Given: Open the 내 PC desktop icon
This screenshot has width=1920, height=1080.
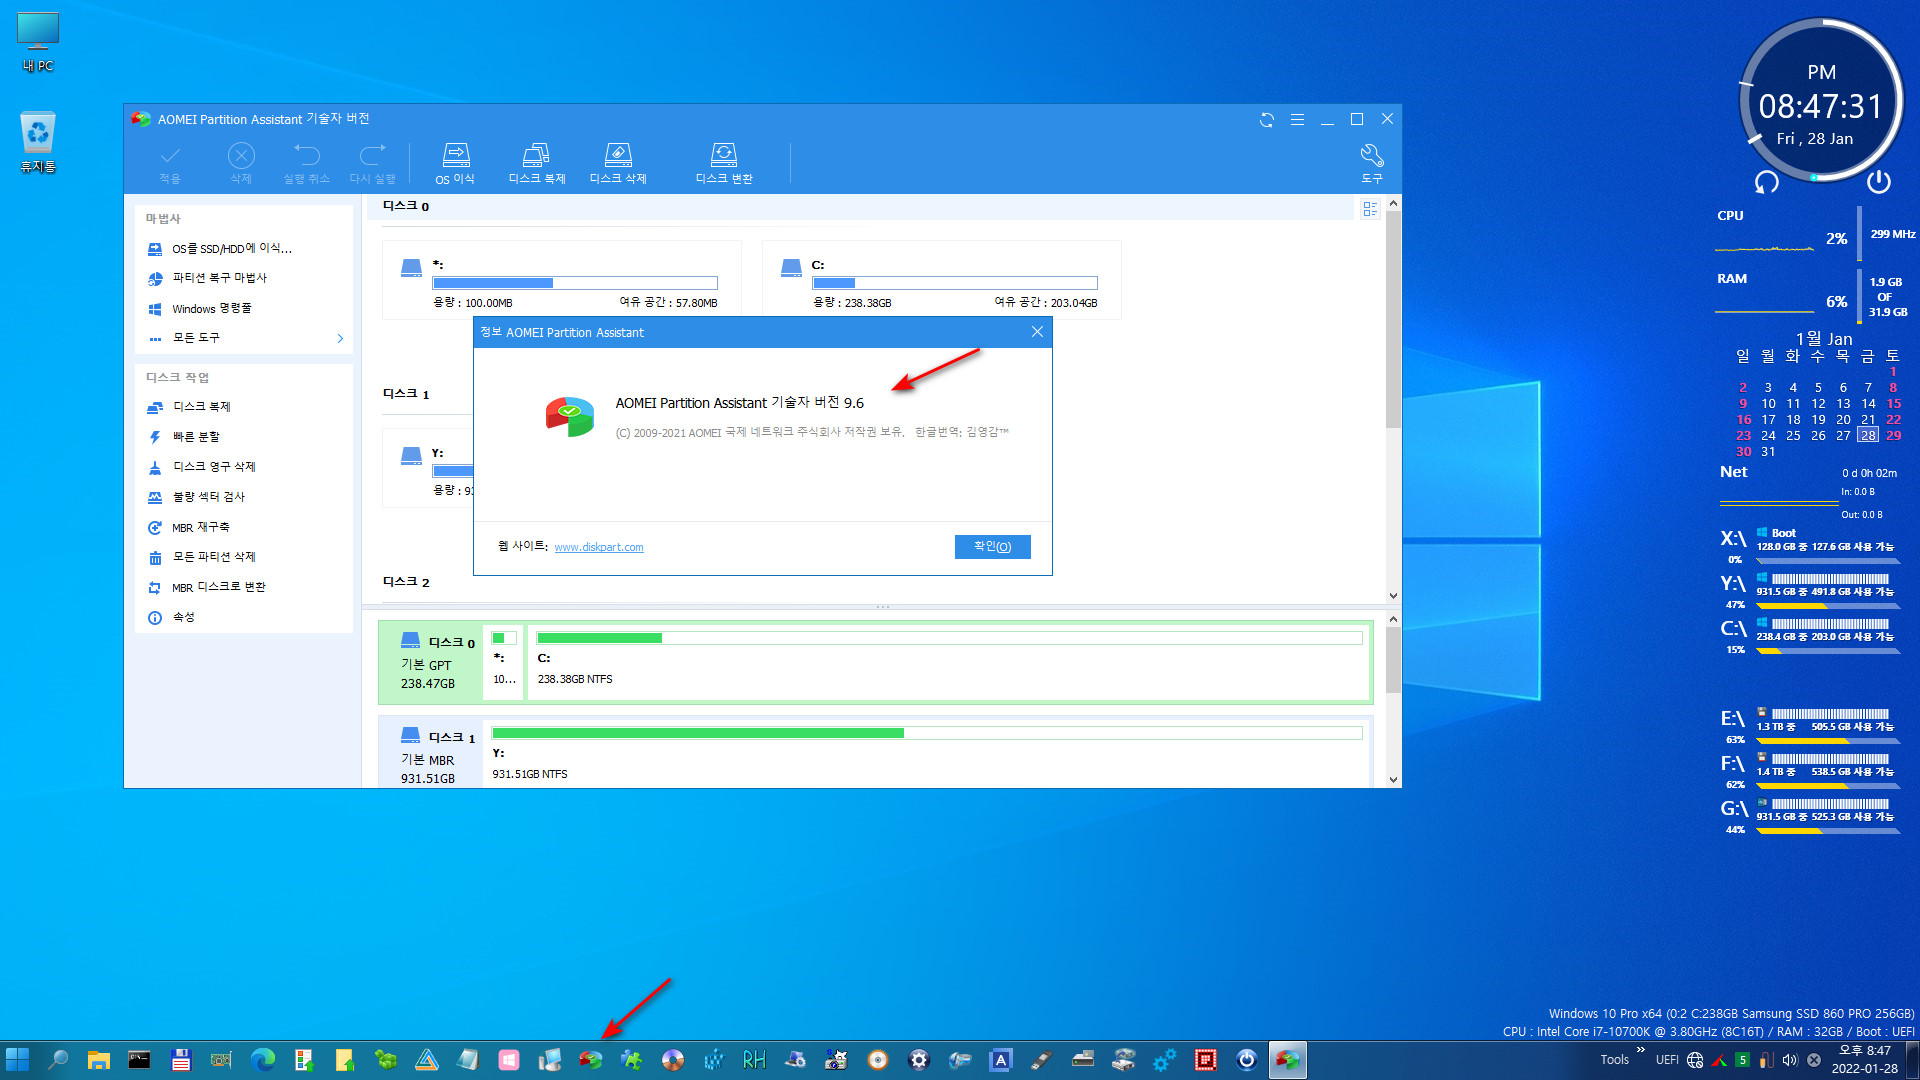Looking at the screenshot, I should [x=38, y=42].
